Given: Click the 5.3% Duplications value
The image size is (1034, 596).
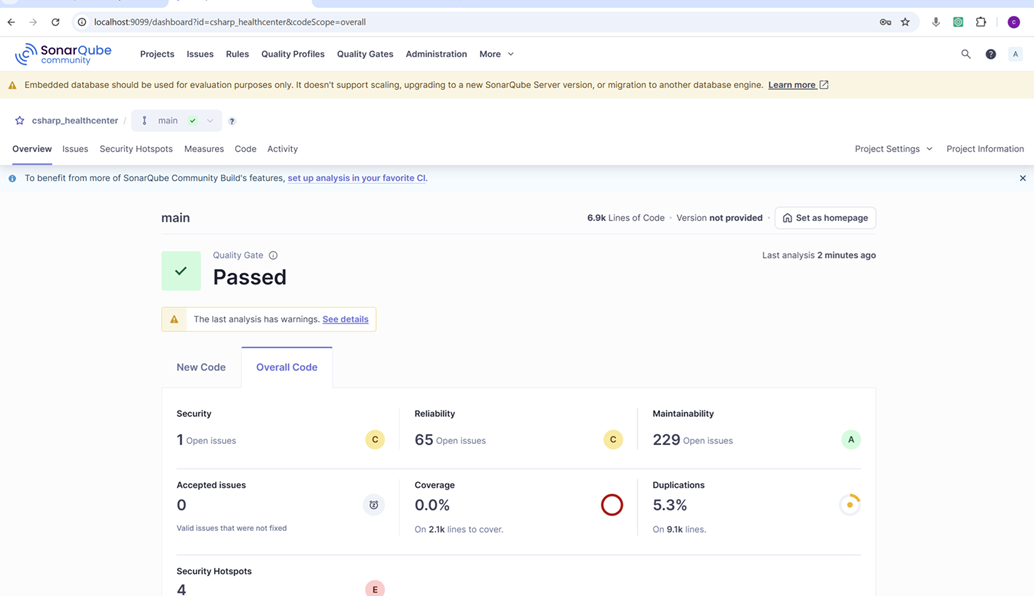Looking at the screenshot, I should [x=669, y=505].
